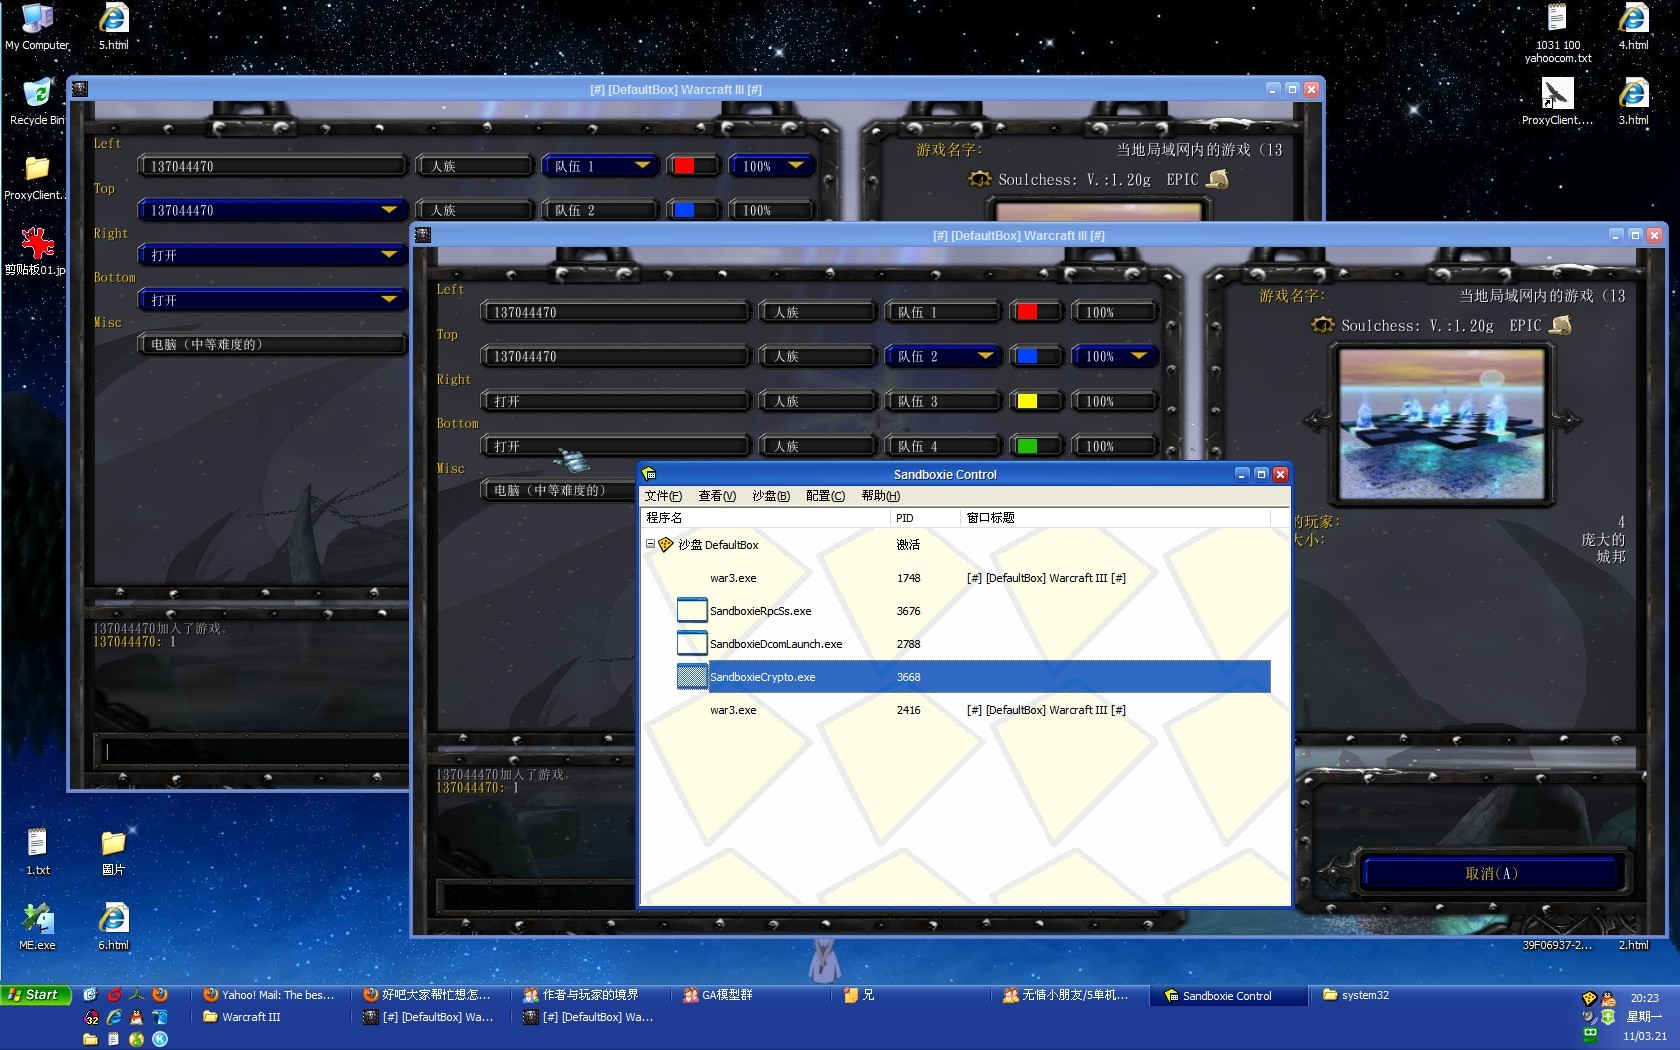The width and height of the screenshot is (1680, 1050).
Task: Open the 查看(V) menu in Sandboxie Control
Action: pos(717,496)
